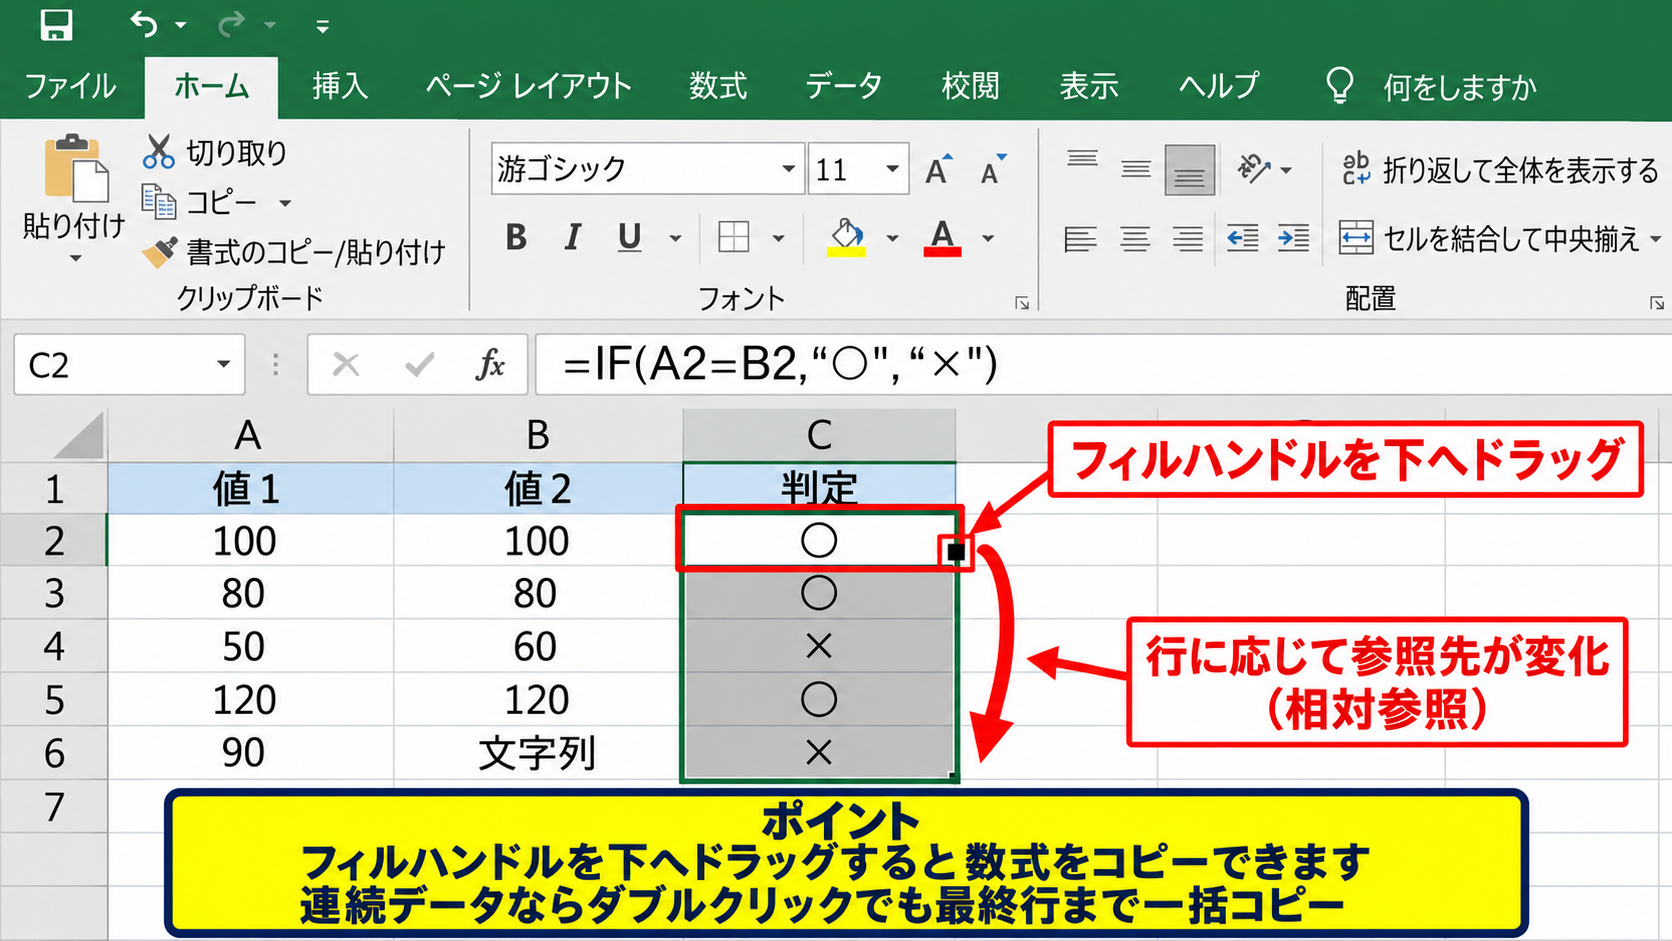
Task: Decrease the cell indent
Action: click(x=1242, y=238)
